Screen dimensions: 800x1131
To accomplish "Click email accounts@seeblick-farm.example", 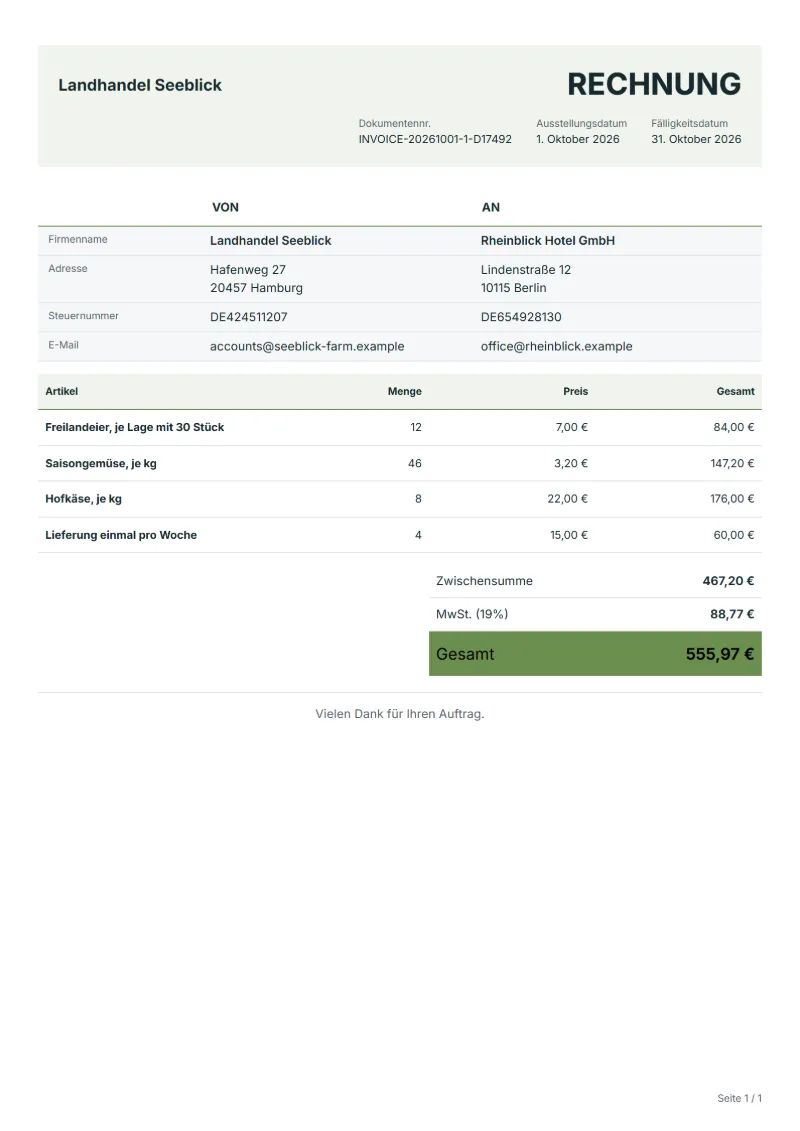I will click(x=307, y=346).
